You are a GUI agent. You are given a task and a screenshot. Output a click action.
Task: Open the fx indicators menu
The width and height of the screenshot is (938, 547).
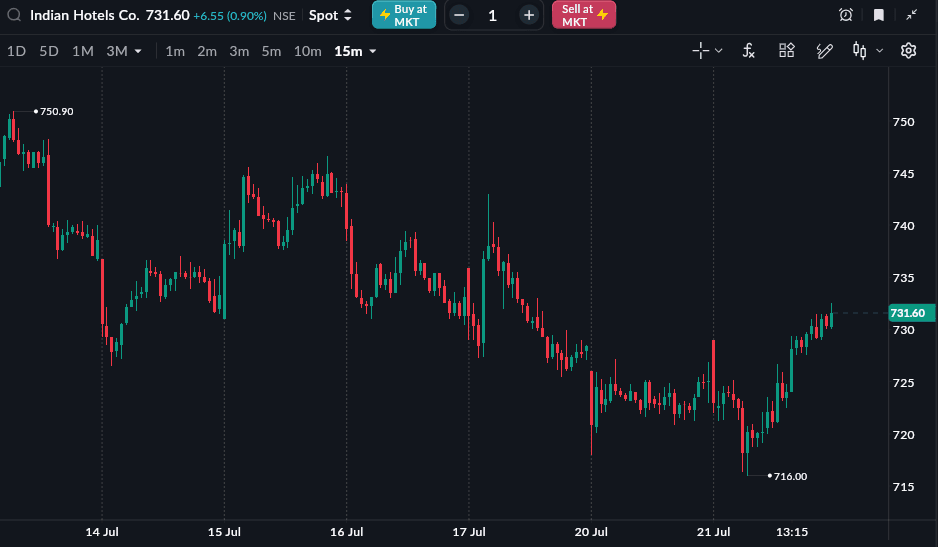[748, 51]
